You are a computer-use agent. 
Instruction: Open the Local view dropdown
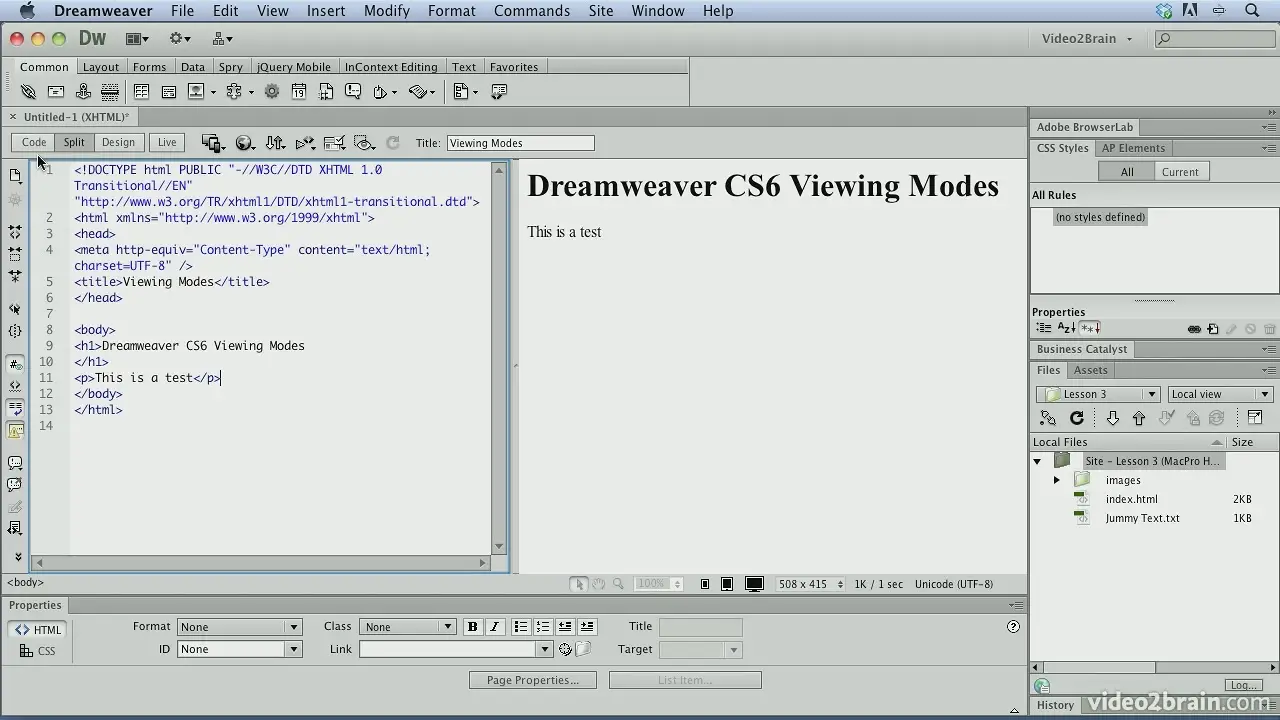point(1220,394)
